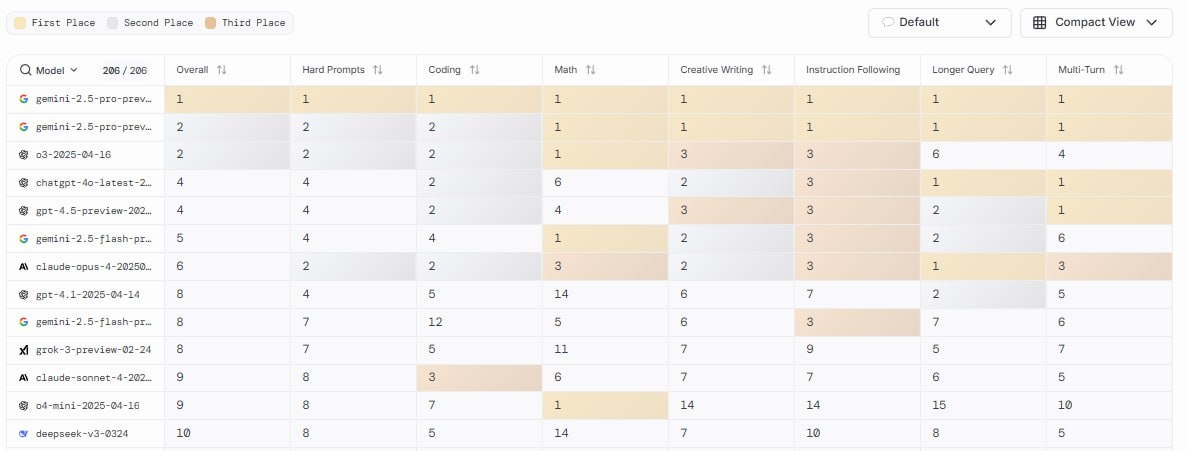Click the Second Place legend swatch
The height and width of the screenshot is (451, 1187).
(112, 22)
